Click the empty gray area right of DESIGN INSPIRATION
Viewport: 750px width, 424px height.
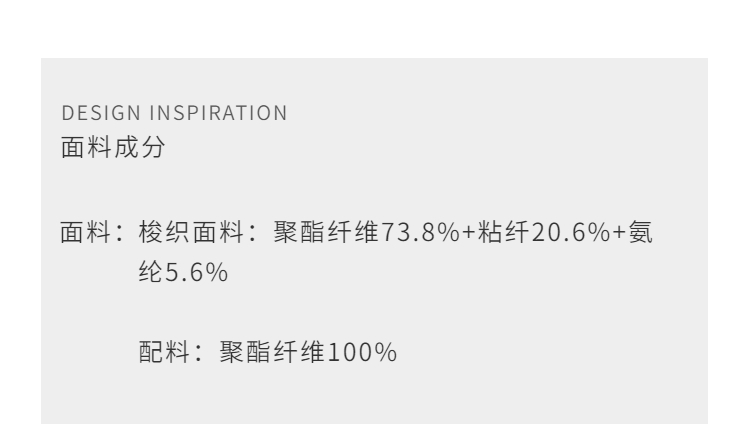(x=500, y=114)
